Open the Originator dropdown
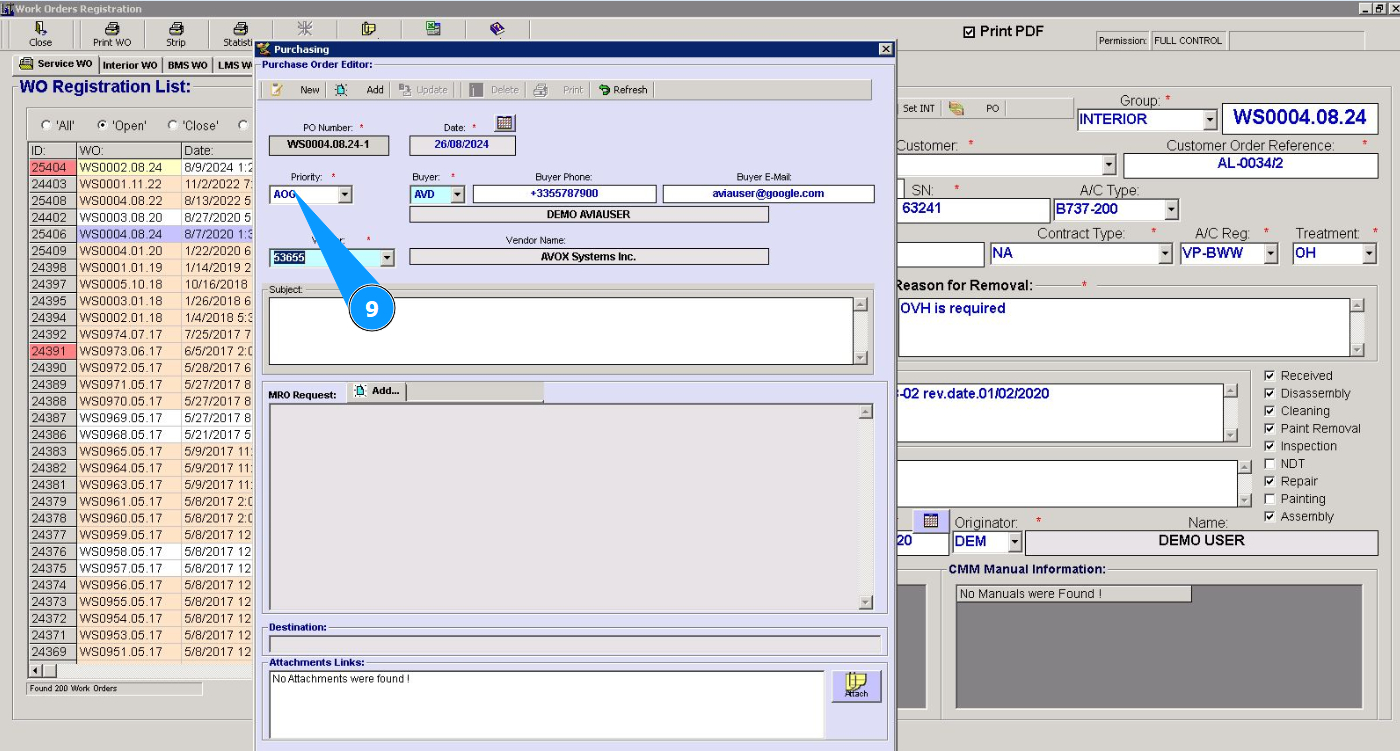1400x751 pixels. (x=1015, y=542)
